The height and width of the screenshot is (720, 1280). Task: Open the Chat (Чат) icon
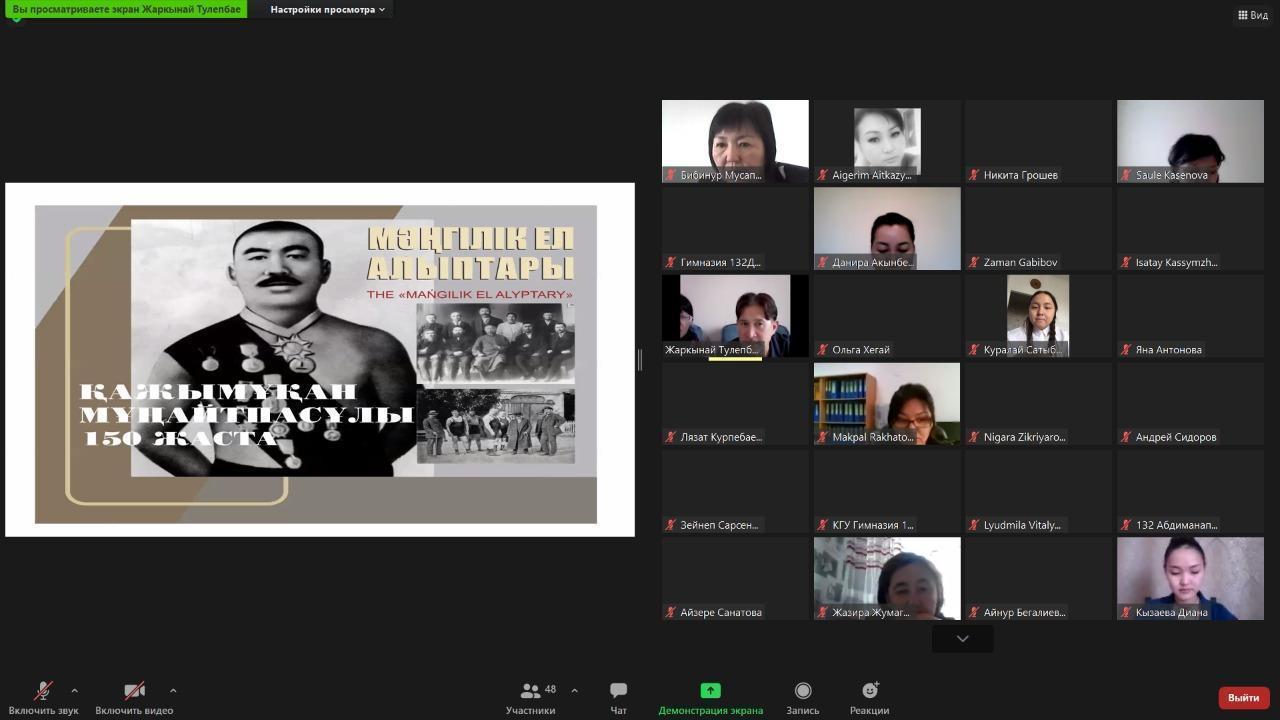(x=618, y=691)
